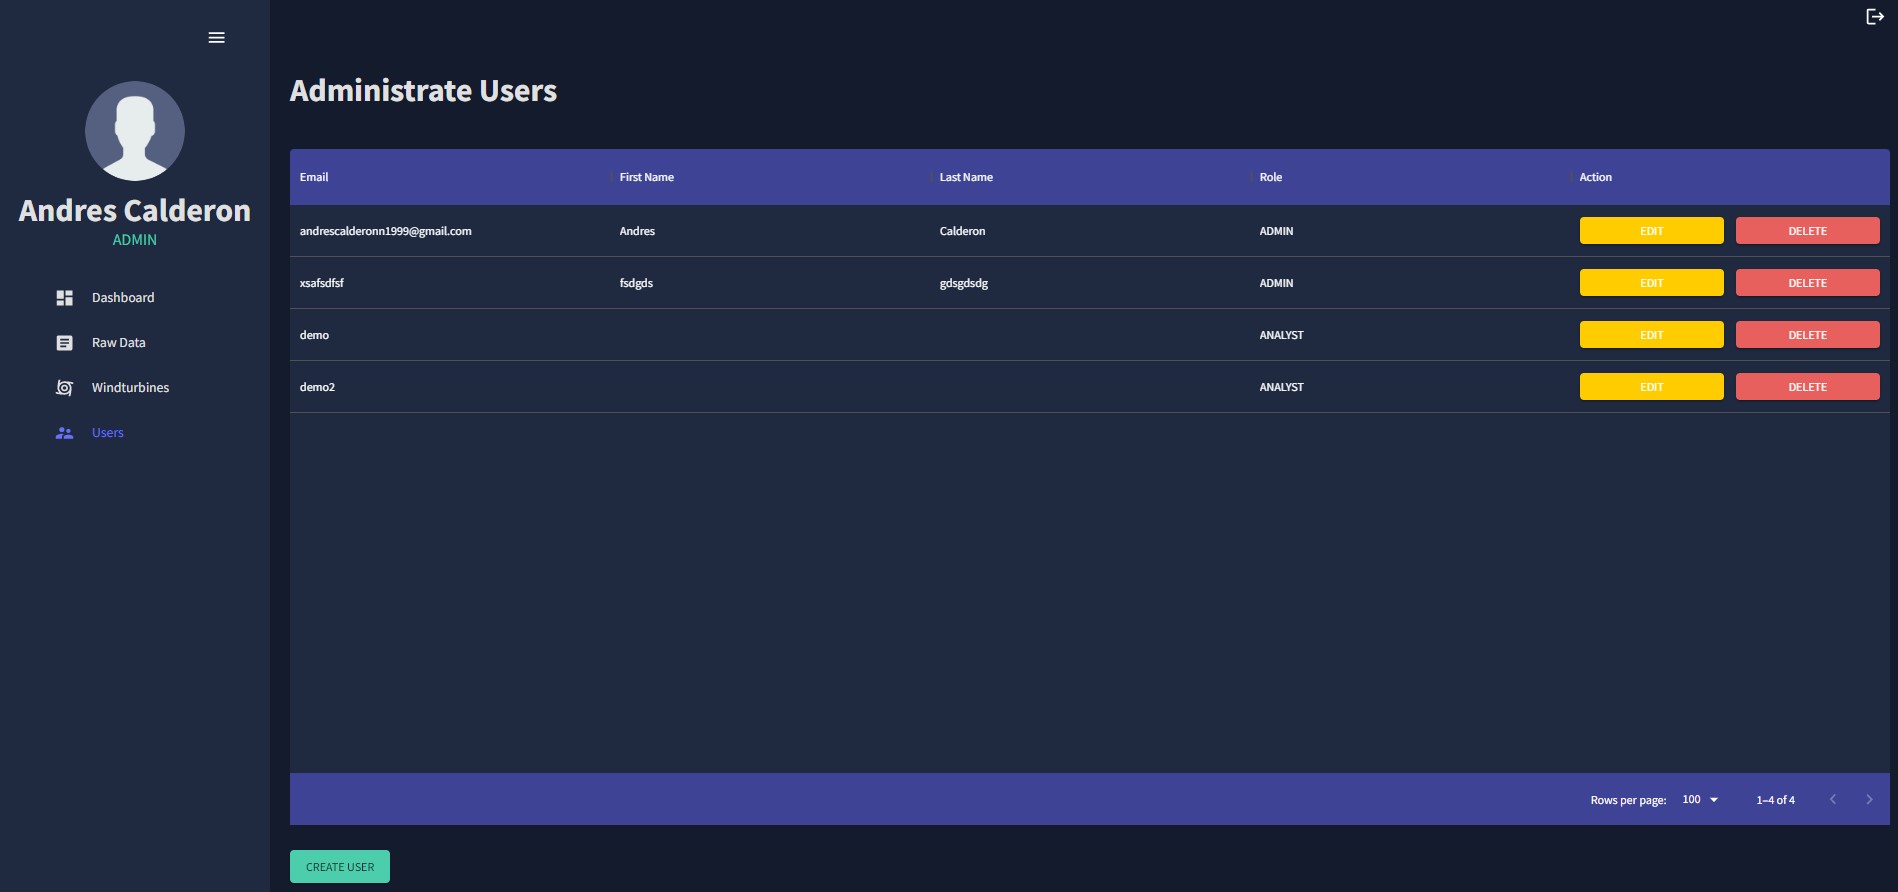Edit the demo2 user

[1651, 387]
